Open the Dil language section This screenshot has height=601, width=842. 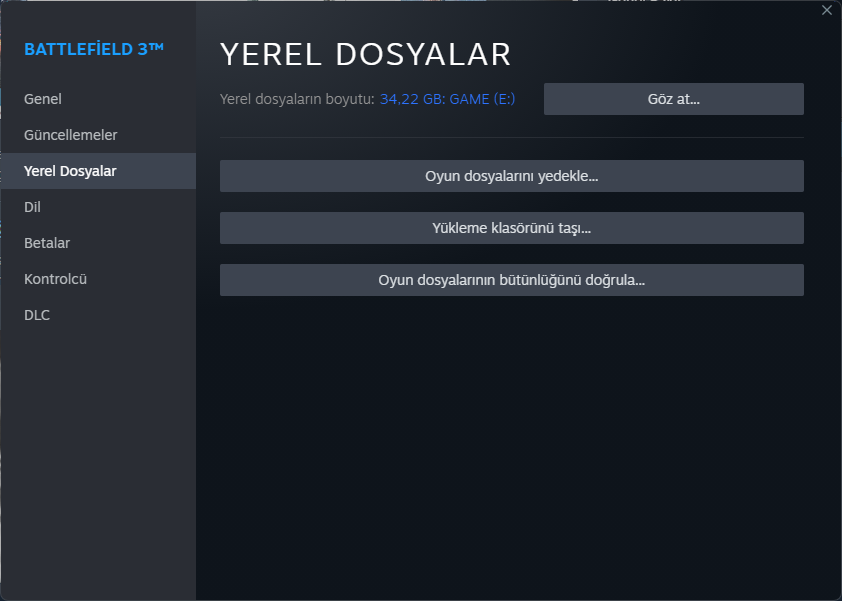point(98,207)
